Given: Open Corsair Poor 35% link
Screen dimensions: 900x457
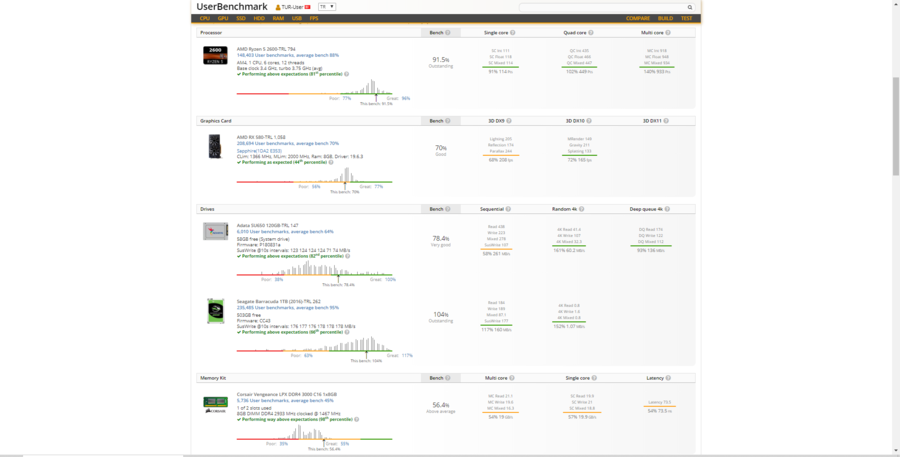Looking at the screenshot, I should click(284, 444).
